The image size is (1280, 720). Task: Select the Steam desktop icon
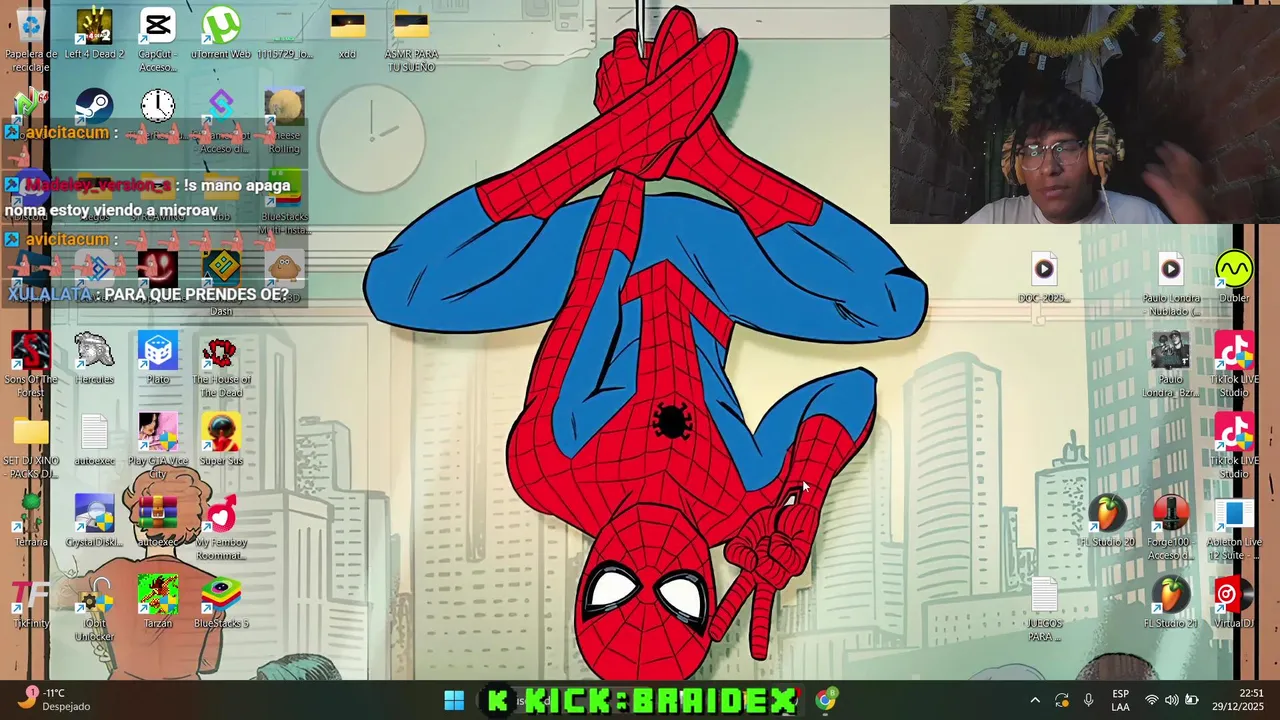point(94,106)
